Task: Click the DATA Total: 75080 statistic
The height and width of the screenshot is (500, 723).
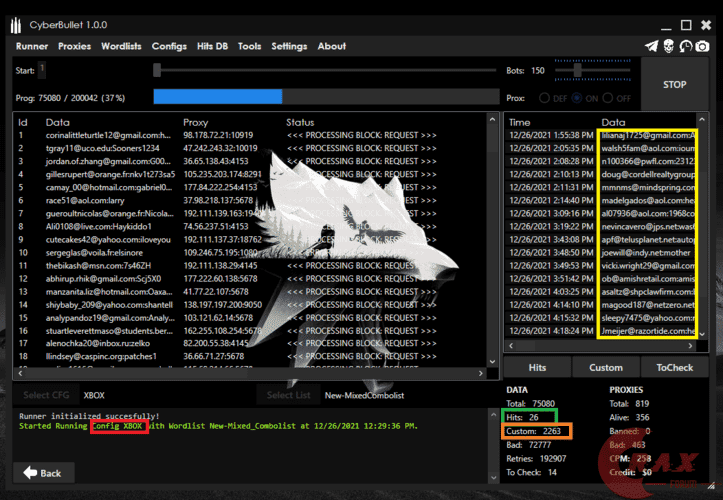Action: 531,403
